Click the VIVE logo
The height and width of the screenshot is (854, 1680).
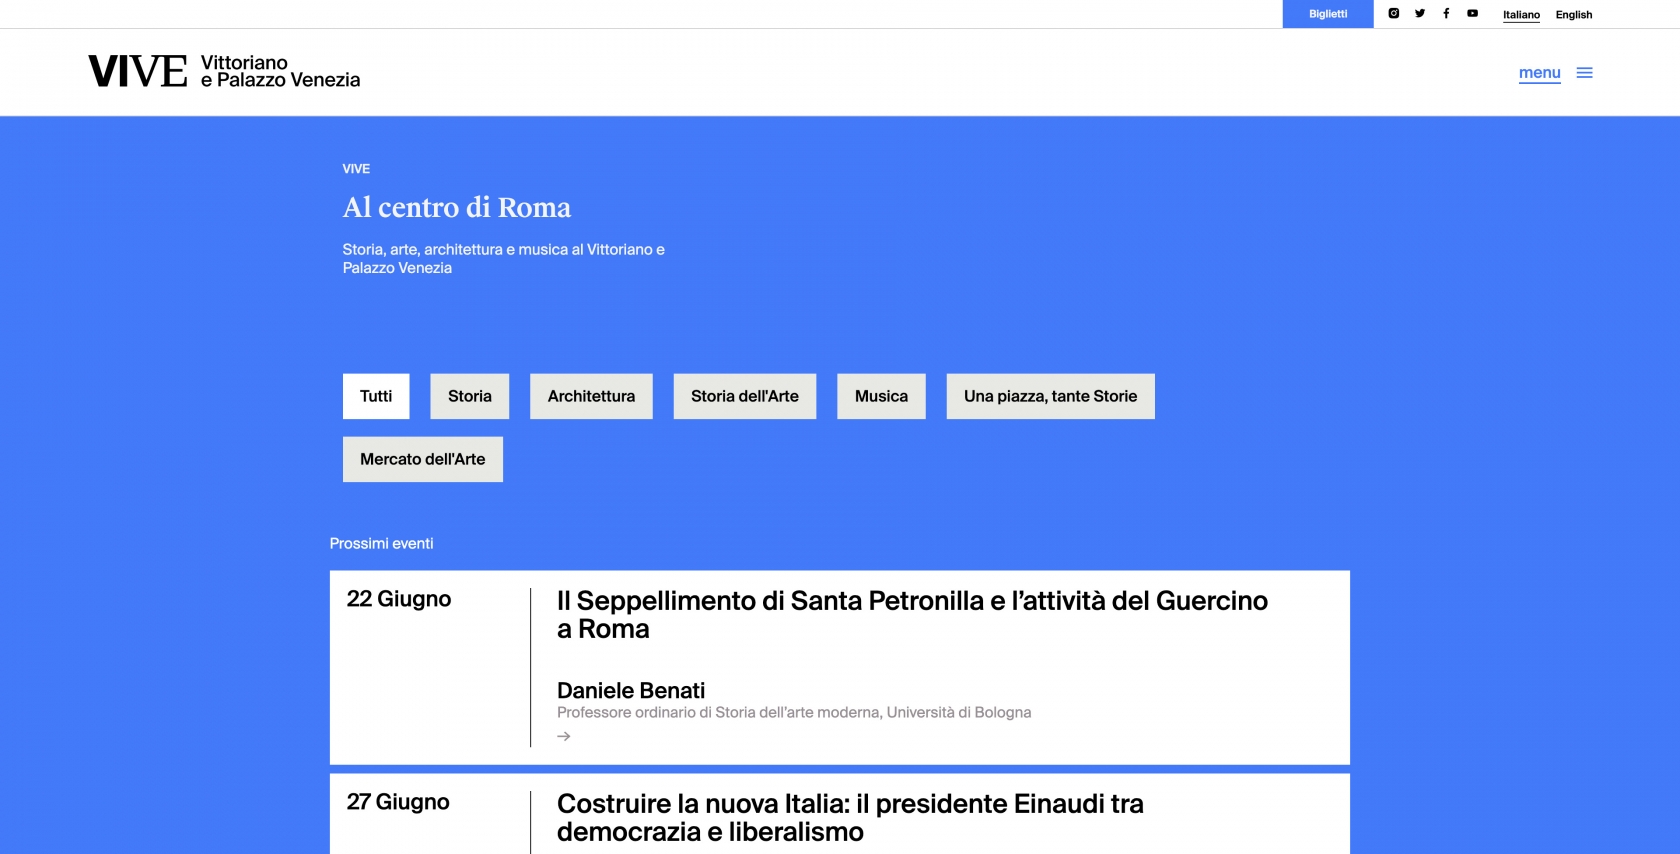point(138,72)
